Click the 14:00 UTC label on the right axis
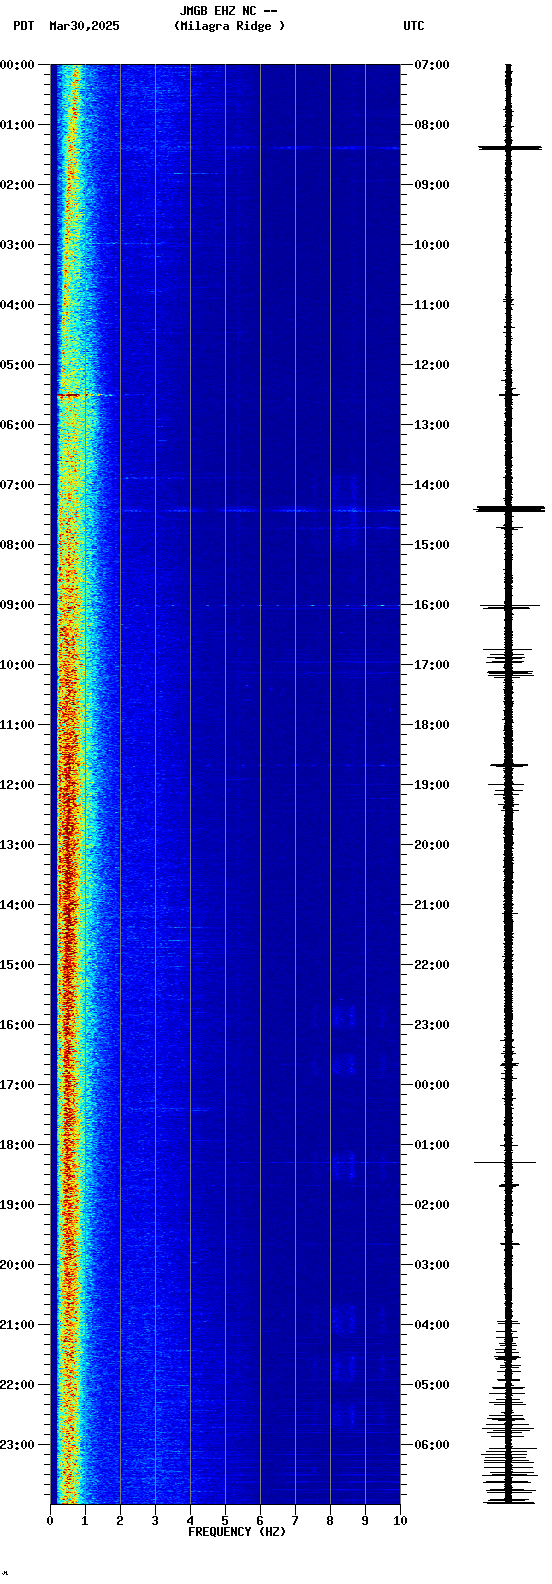Image resolution: width=552 pixels, height=1584 pixels. pyautogui.click(x=432, y=485)
